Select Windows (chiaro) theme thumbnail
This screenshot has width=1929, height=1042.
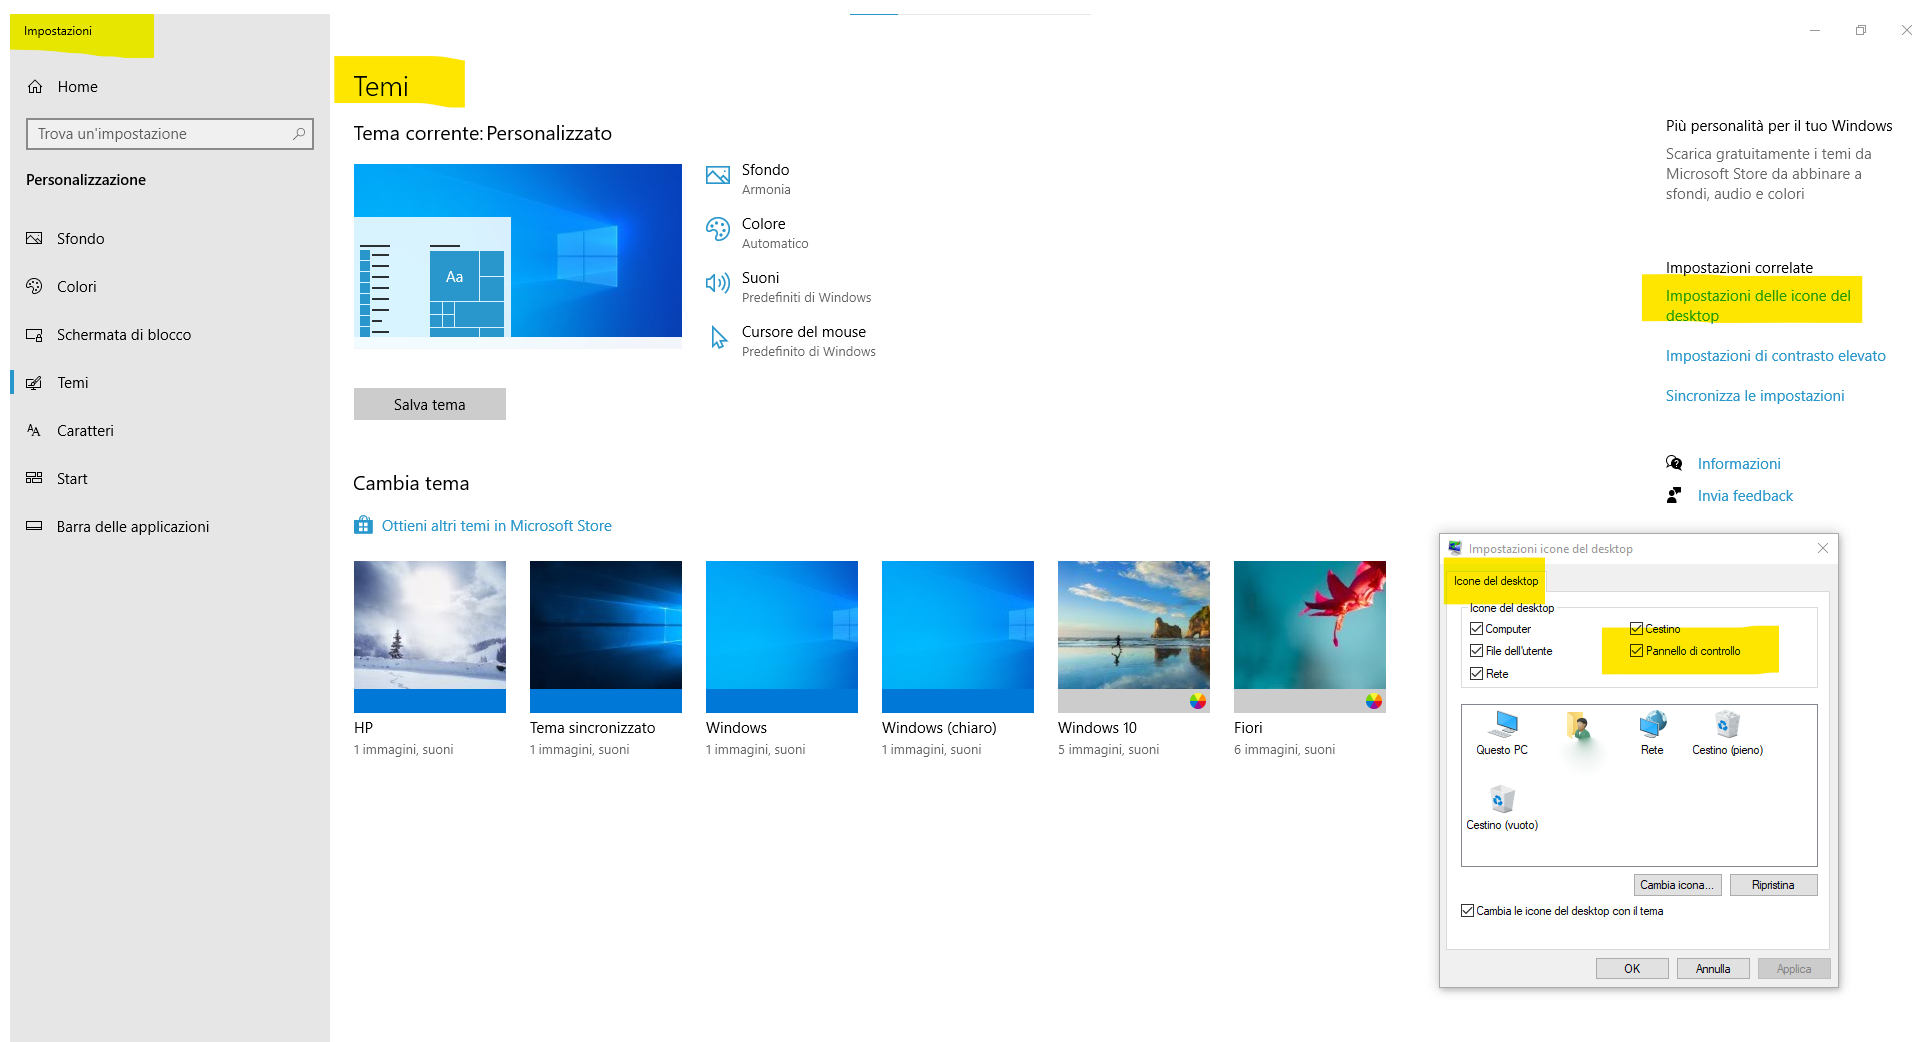[958, 636]
